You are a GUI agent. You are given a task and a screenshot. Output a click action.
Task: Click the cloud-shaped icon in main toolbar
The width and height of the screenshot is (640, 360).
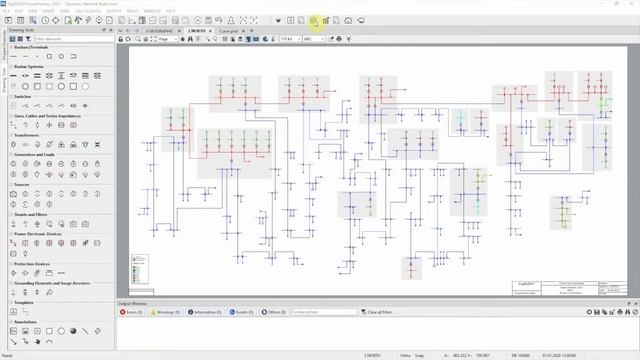tap(348, 20)
